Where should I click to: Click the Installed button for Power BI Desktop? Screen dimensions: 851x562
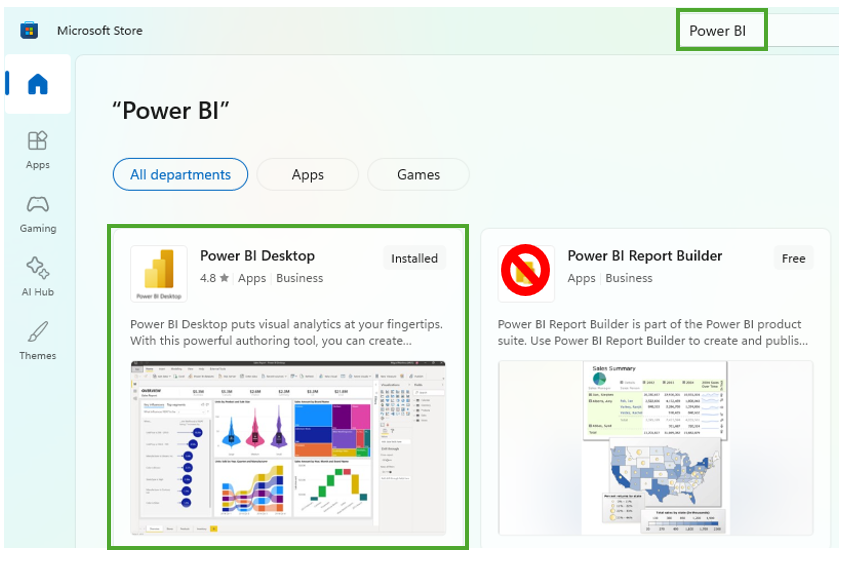point(415,258)
